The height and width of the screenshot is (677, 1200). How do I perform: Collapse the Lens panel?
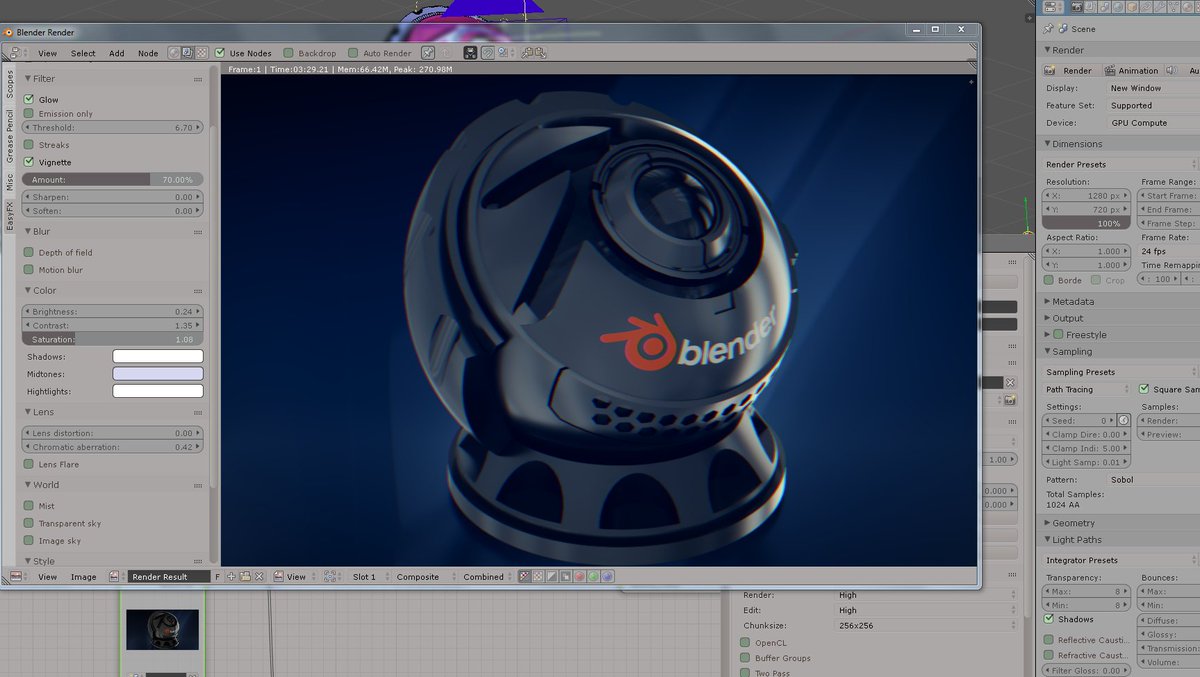(27, 412)
